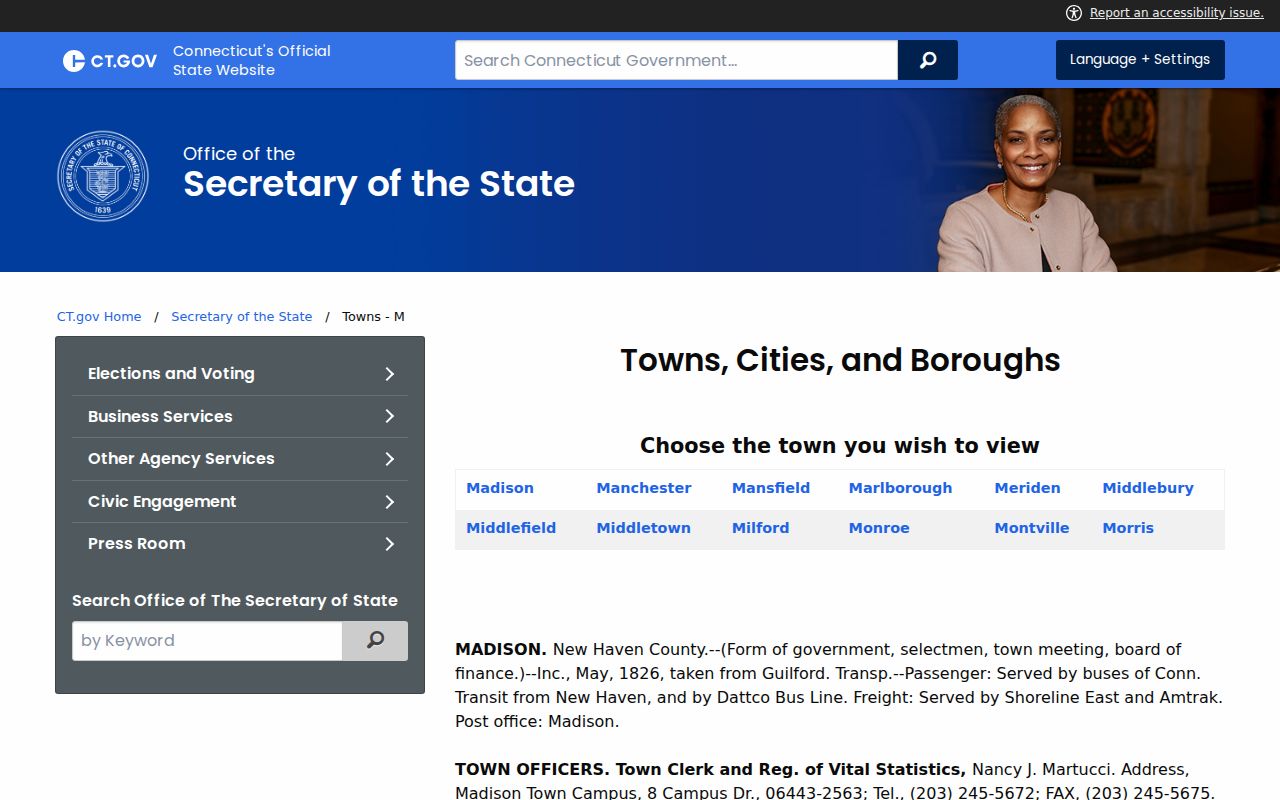Select the Manchester town link
This screenshot has height=800, width=1280.
pyautogui.click(x=644, y=488)
